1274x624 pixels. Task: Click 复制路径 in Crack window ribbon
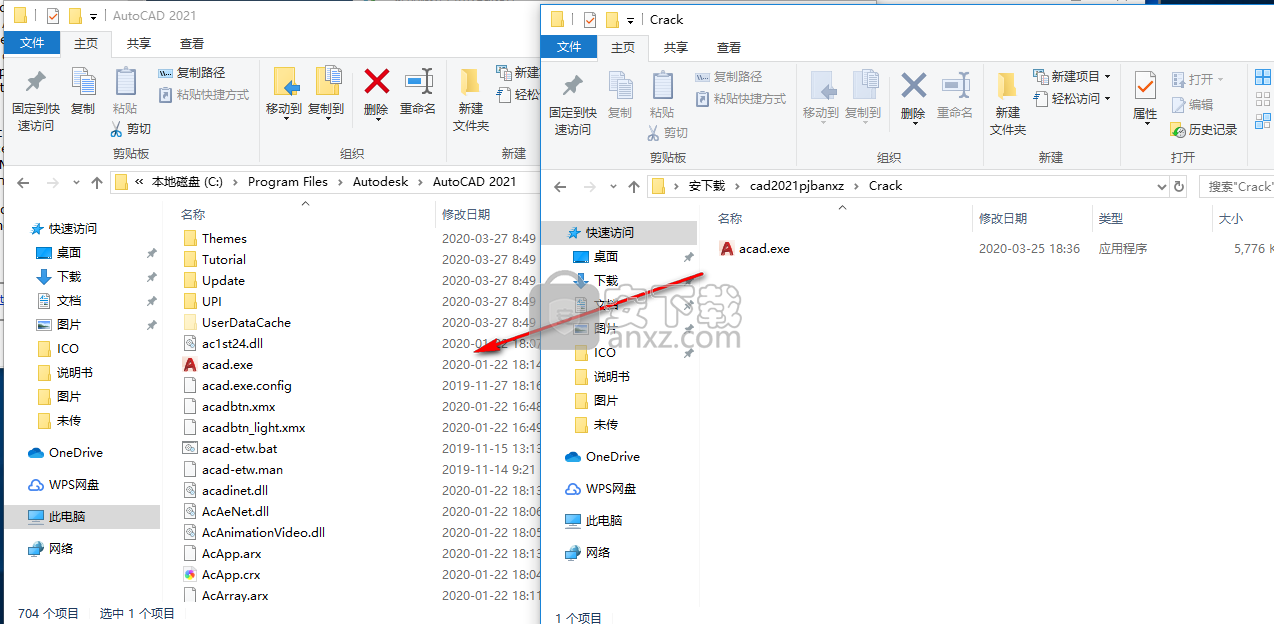coord(728,77)
